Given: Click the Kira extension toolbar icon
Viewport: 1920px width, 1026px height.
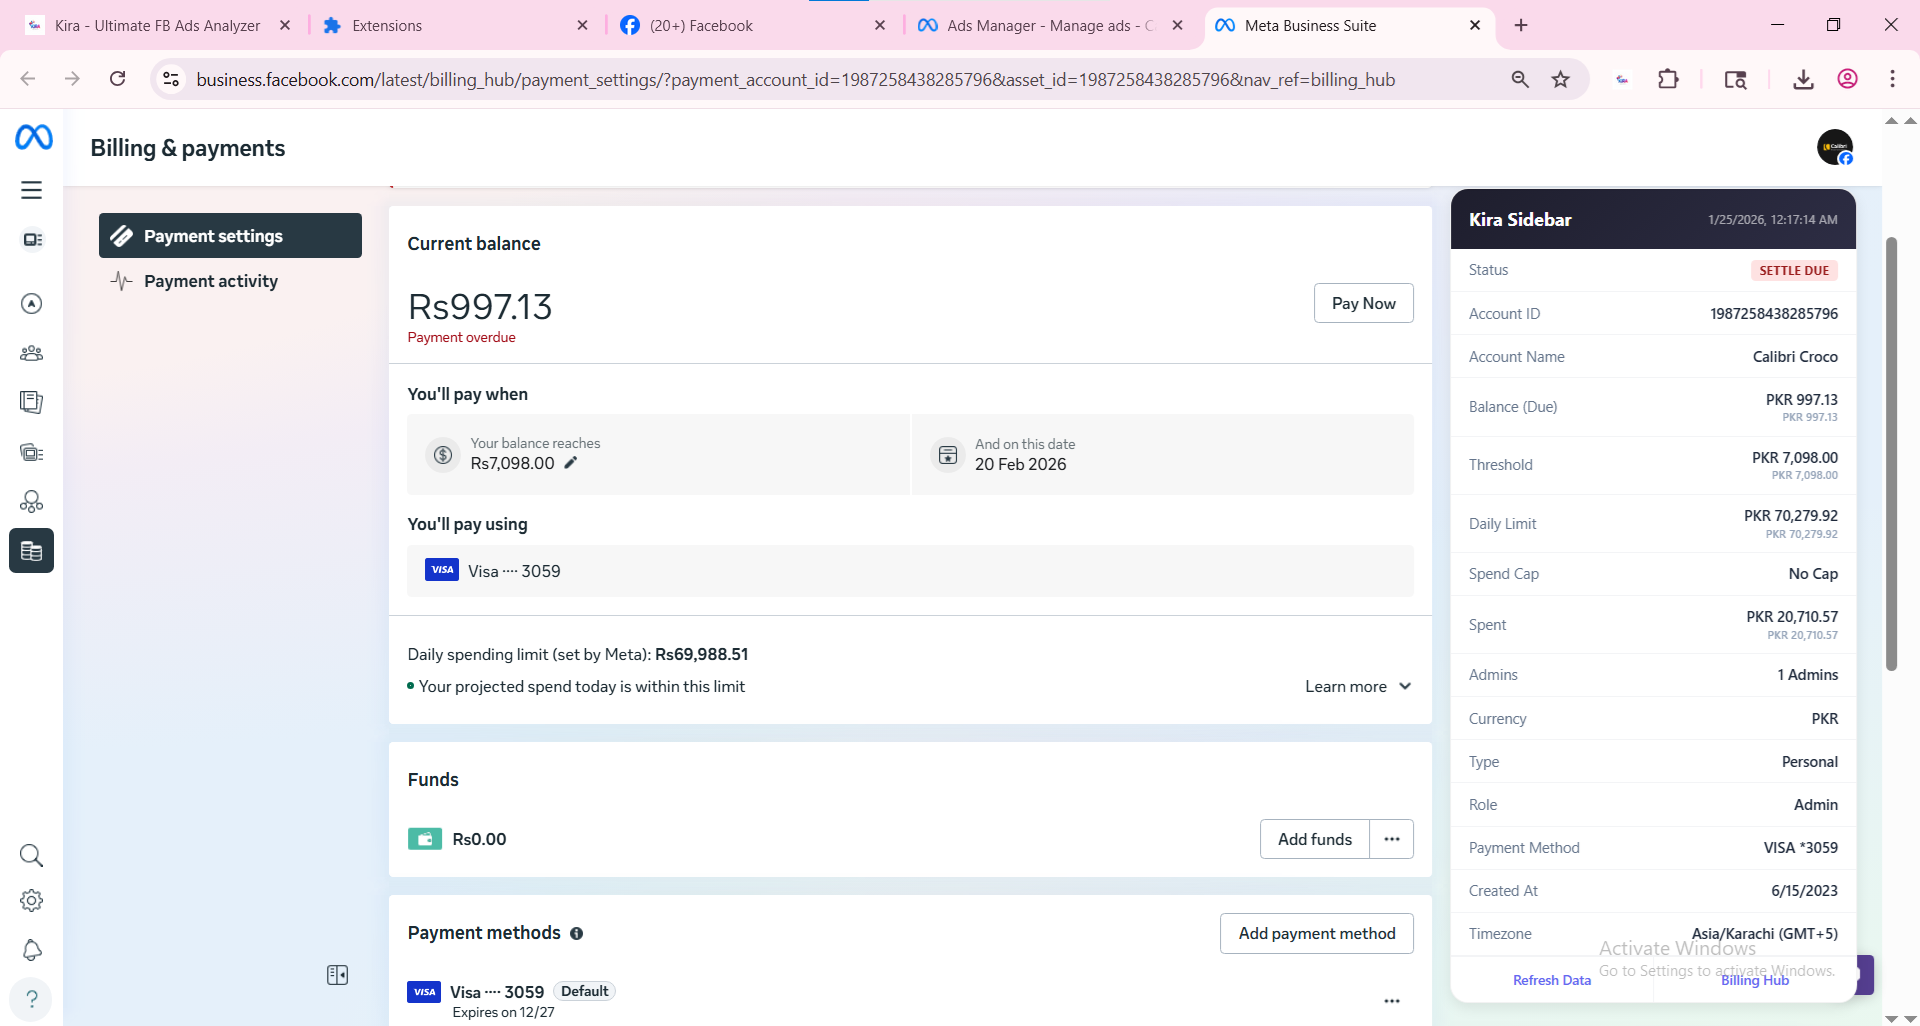Looking at the screenshot, I should (1622, 79).
